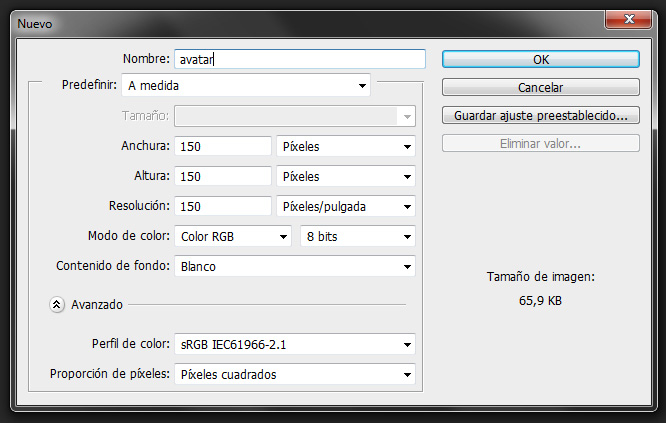Open the Perfil de color dropdown
The width and height of the screenshot is (666, 423).
[294, 345]
